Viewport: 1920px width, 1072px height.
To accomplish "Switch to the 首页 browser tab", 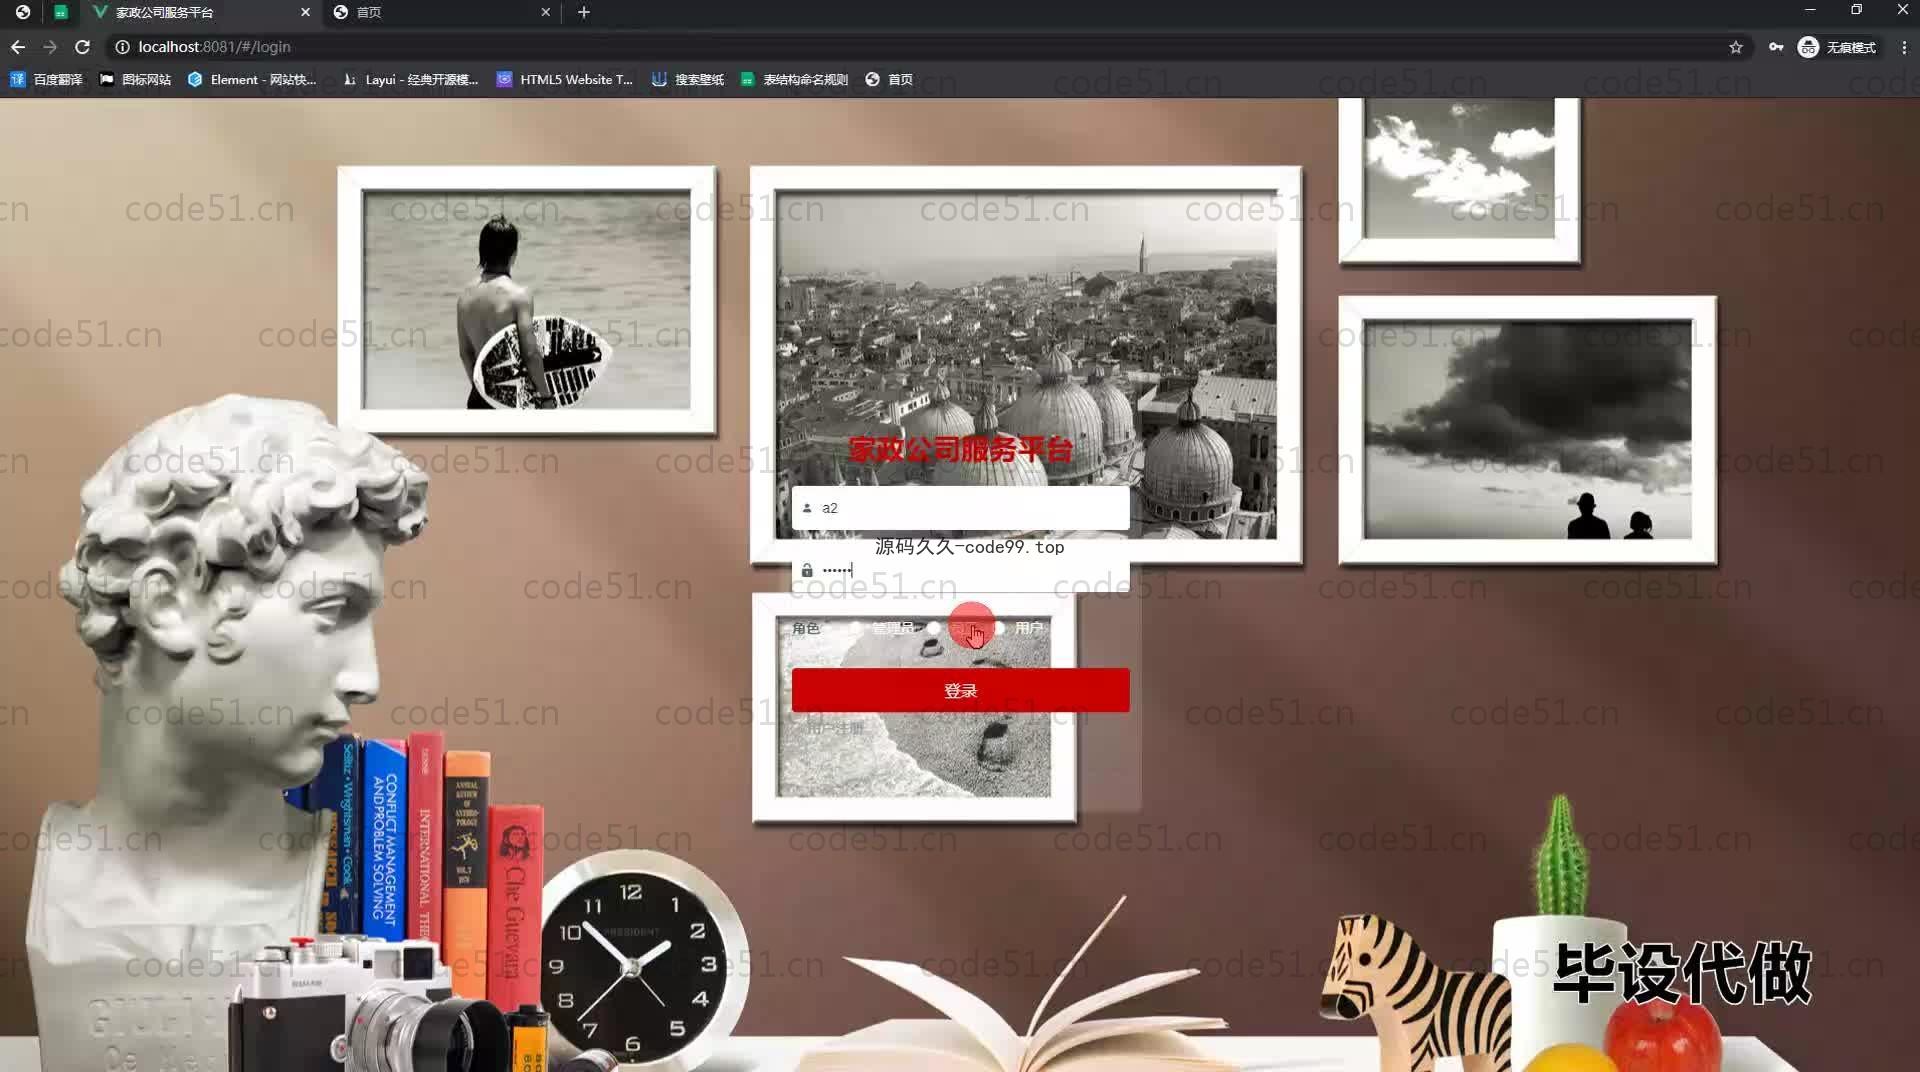I will [440, 12].
